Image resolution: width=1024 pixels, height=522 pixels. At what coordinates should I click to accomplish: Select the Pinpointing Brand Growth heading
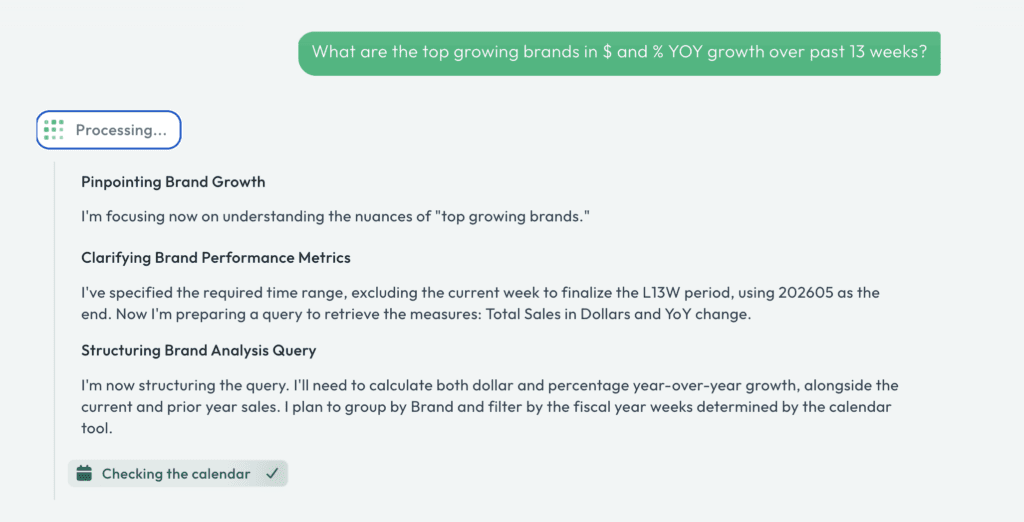pyautogui.click(x=173, y=182)
